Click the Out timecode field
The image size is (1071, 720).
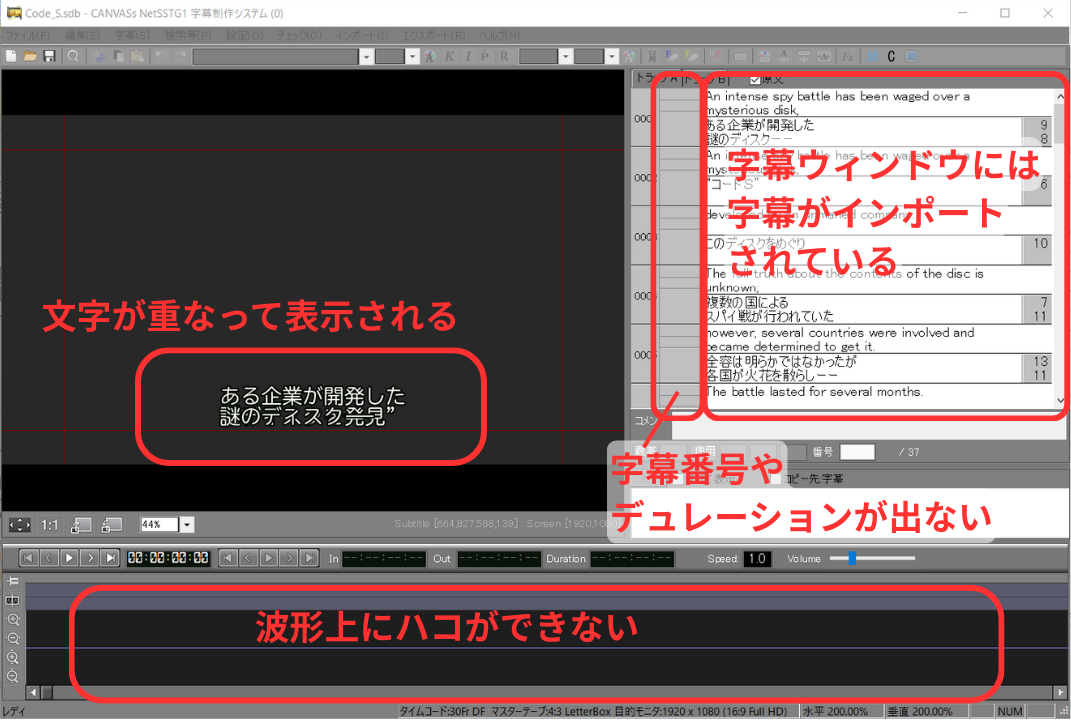click(499, 559)
